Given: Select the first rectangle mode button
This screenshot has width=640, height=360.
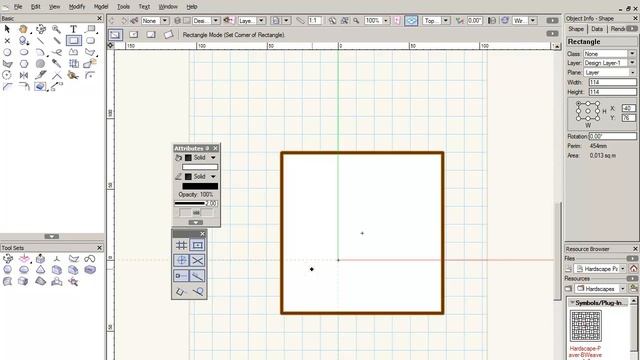Looking at the screenshot, I should click(115, 35).
